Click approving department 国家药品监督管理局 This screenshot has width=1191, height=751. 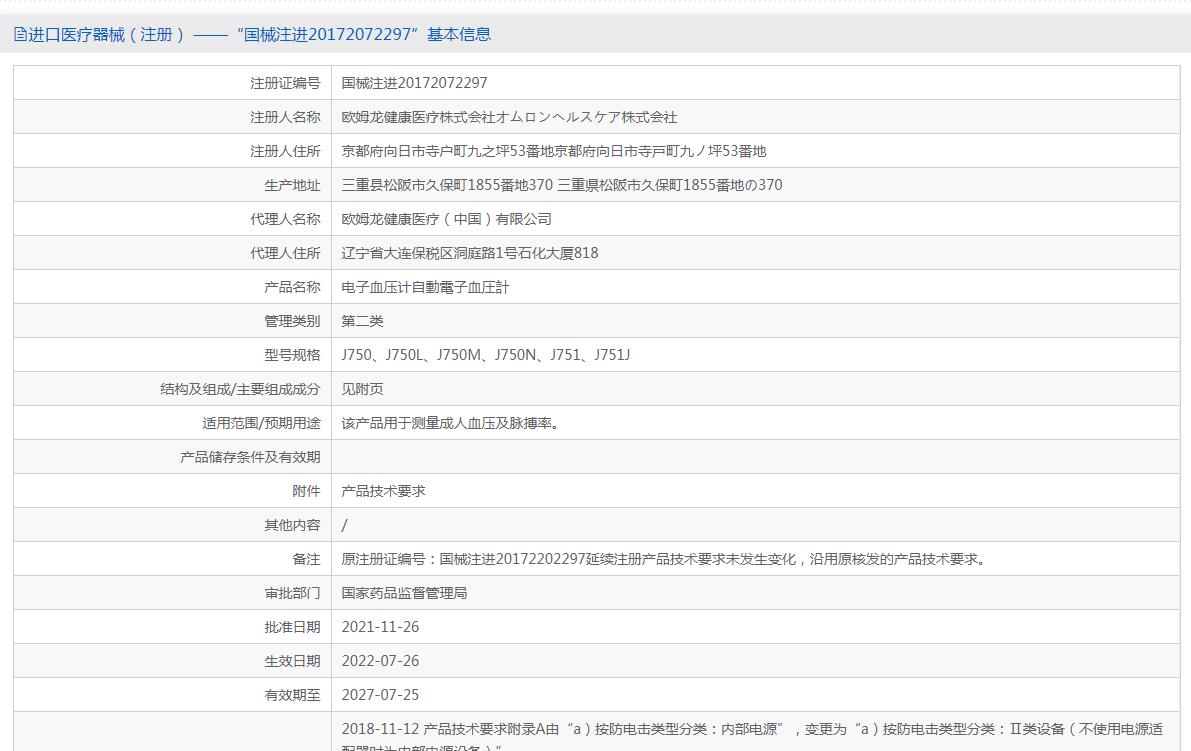[404, 593]
